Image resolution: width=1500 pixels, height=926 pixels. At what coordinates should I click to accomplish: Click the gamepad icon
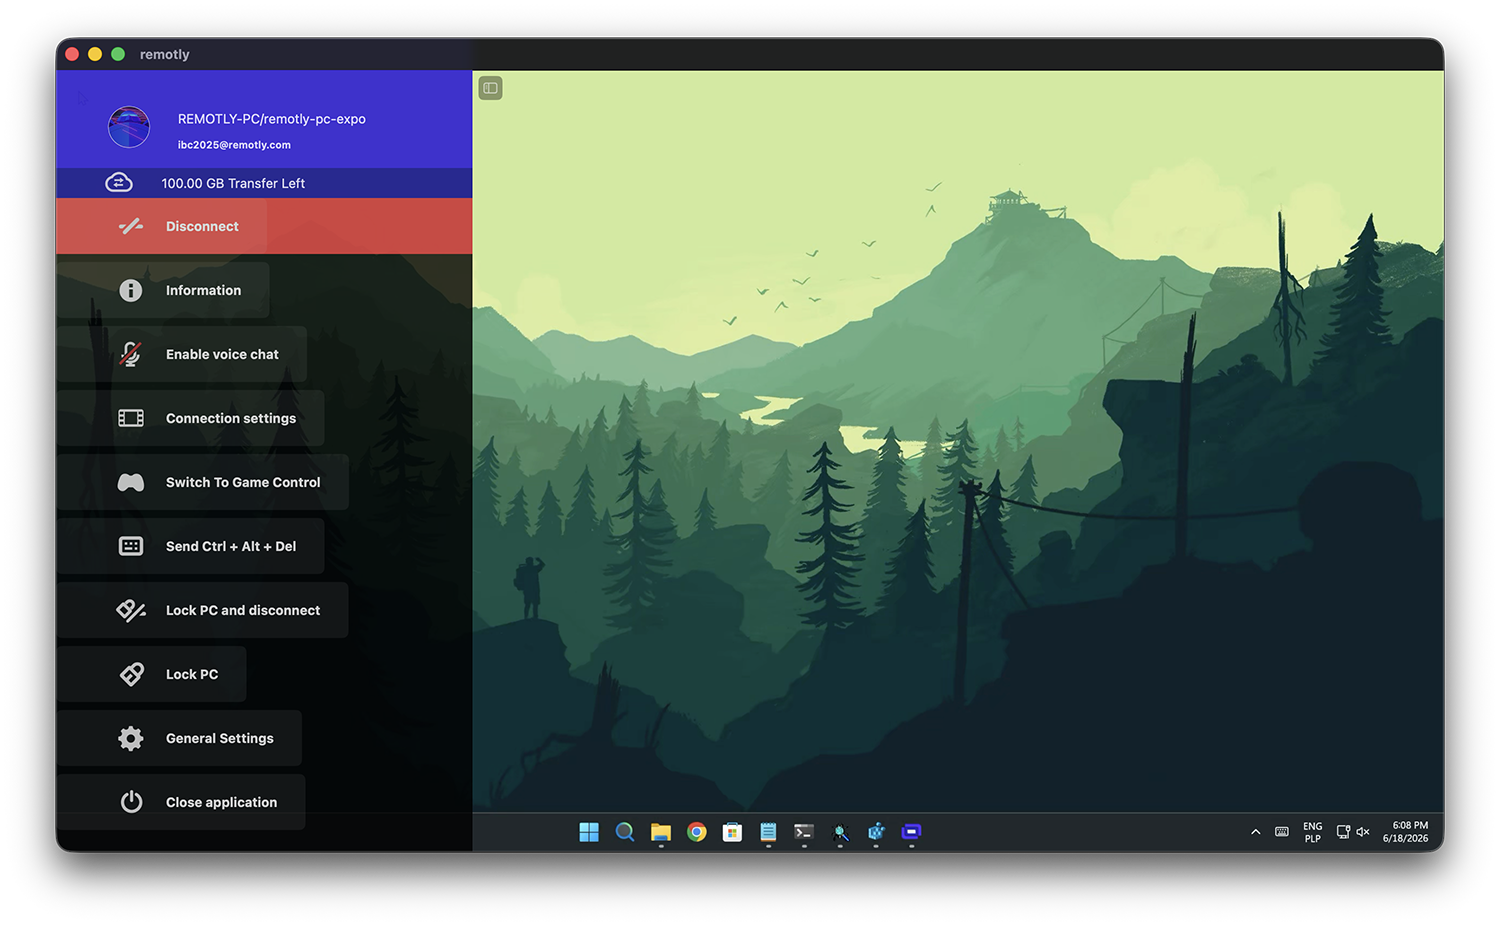[x=131, y=482]
